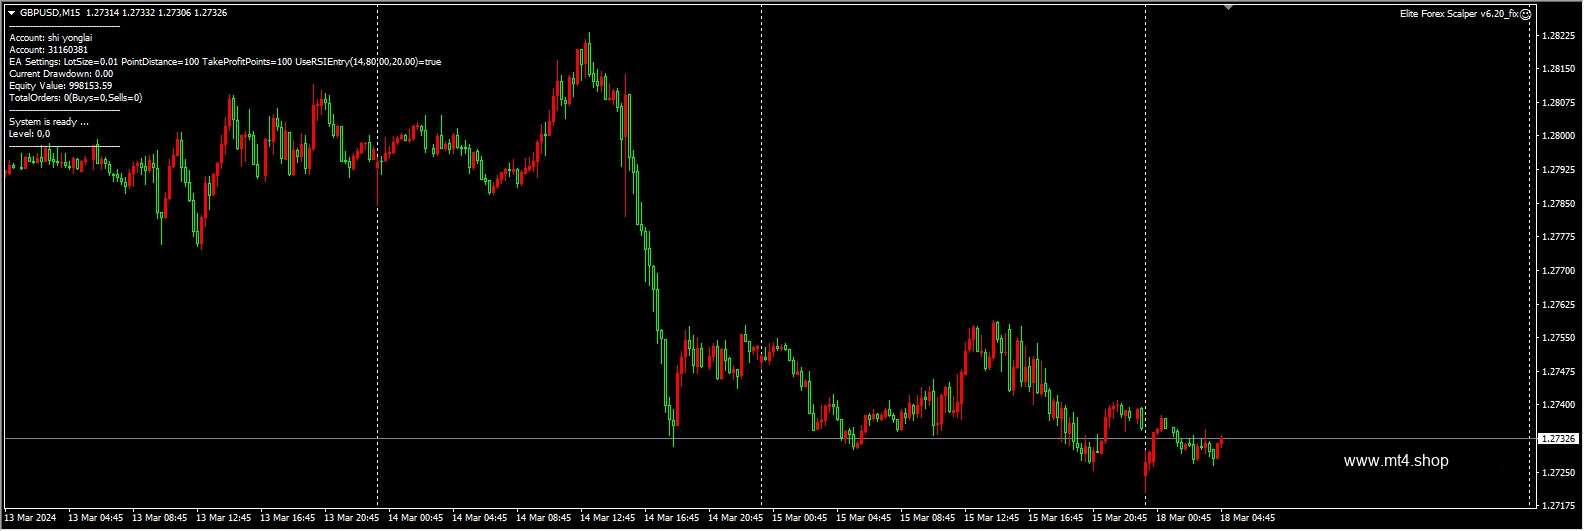Click the 'Account: 31160381' line
Screen dimensions: 1584x531
(x=48, y=50)
